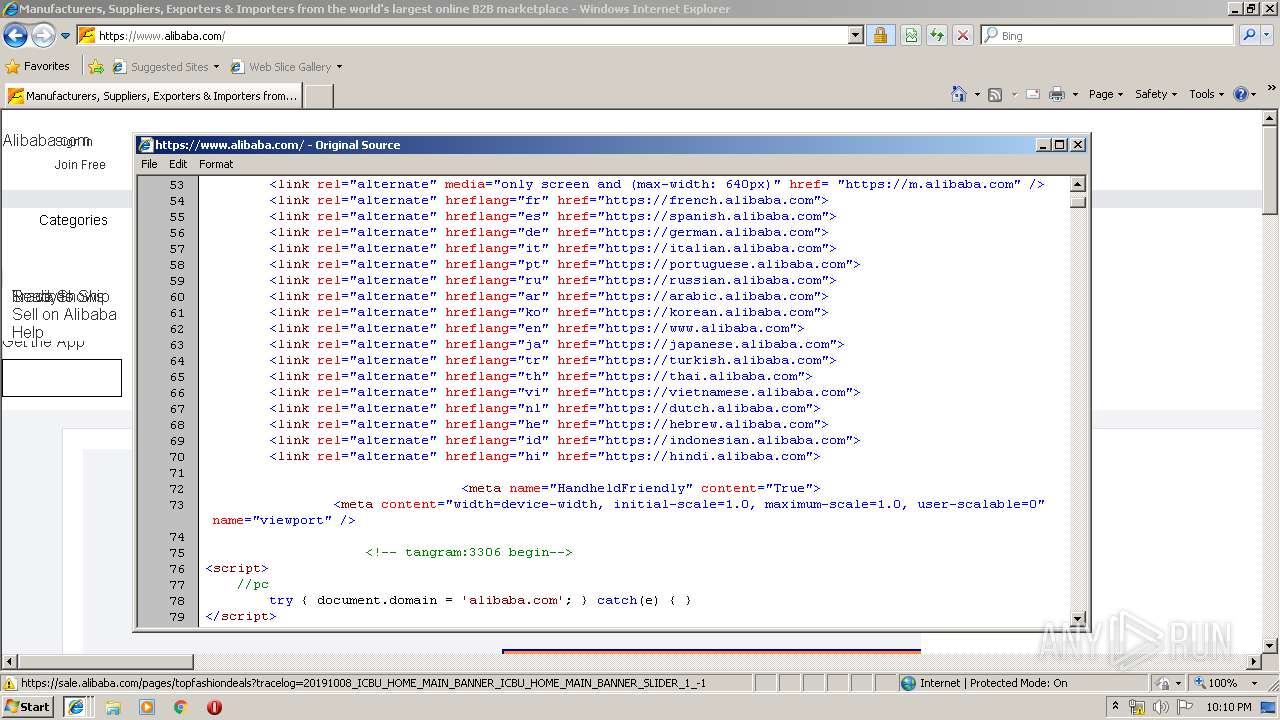Click the empty search box on Alibaba page
The image size is (1280, 720).
point(62,378)
